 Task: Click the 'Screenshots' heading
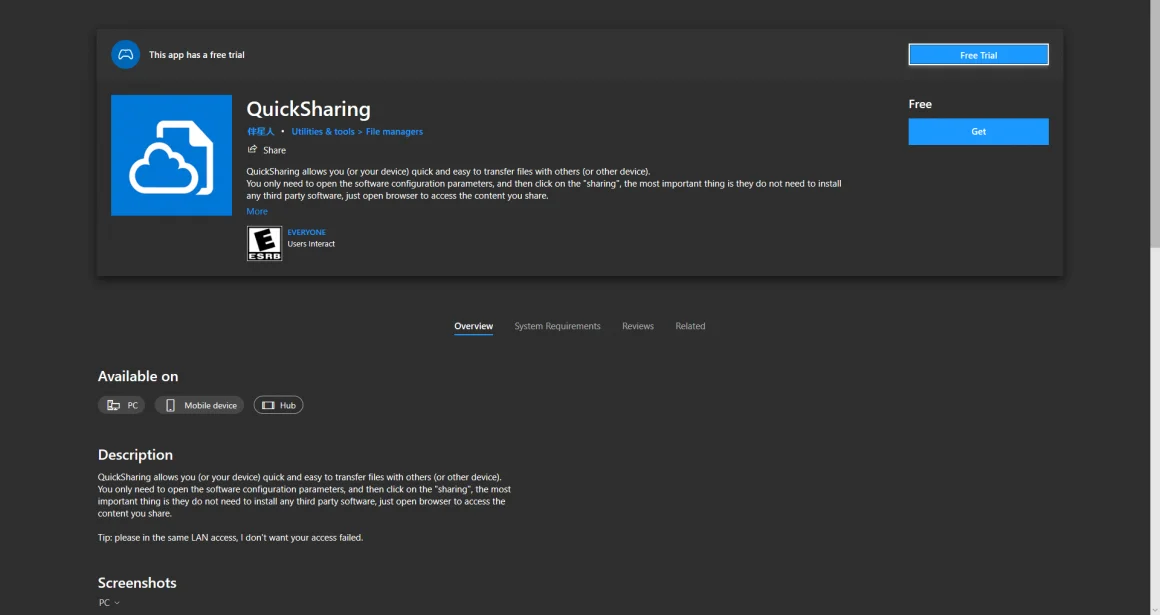(x=137, y=583)
